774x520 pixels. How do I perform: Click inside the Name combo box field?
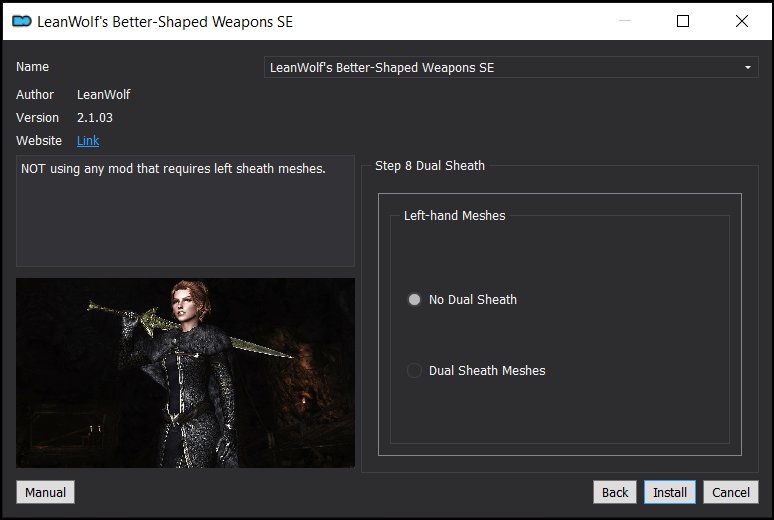tap(511, 67)
